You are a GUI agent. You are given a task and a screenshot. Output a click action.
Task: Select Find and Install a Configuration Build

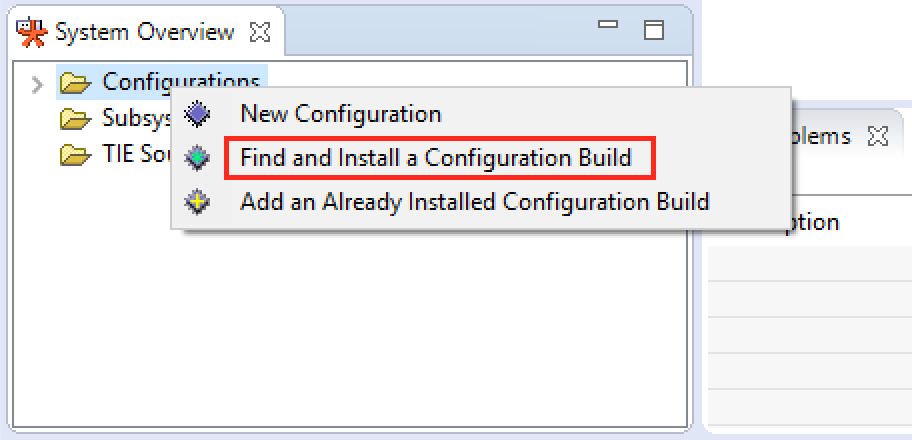[x=436, y=158]
